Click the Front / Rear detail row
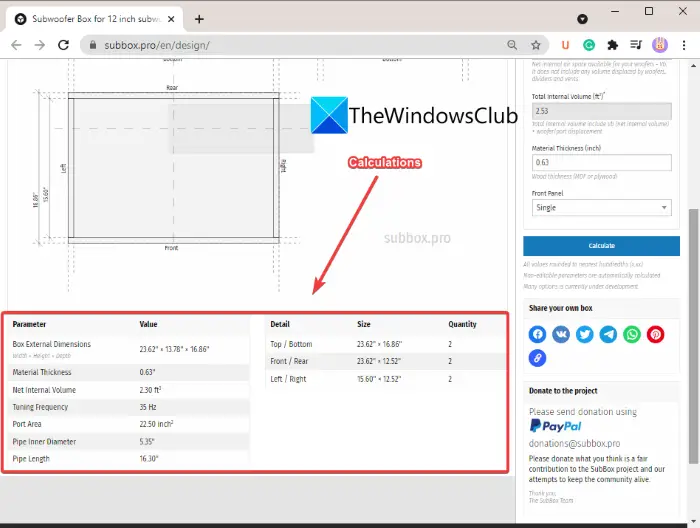Screen dimensions: 700x528 coord(386,361)
